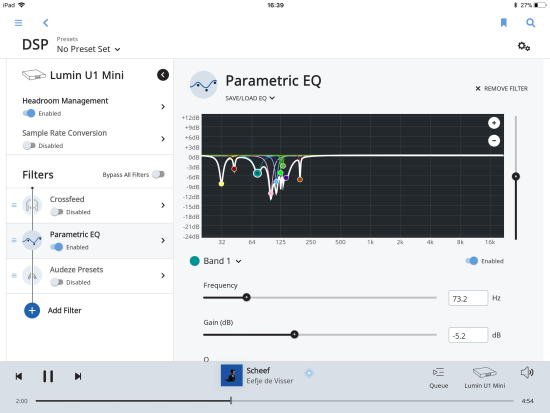Click Remove Filter button
Screen dimensions: 550x413
[502, 88]
